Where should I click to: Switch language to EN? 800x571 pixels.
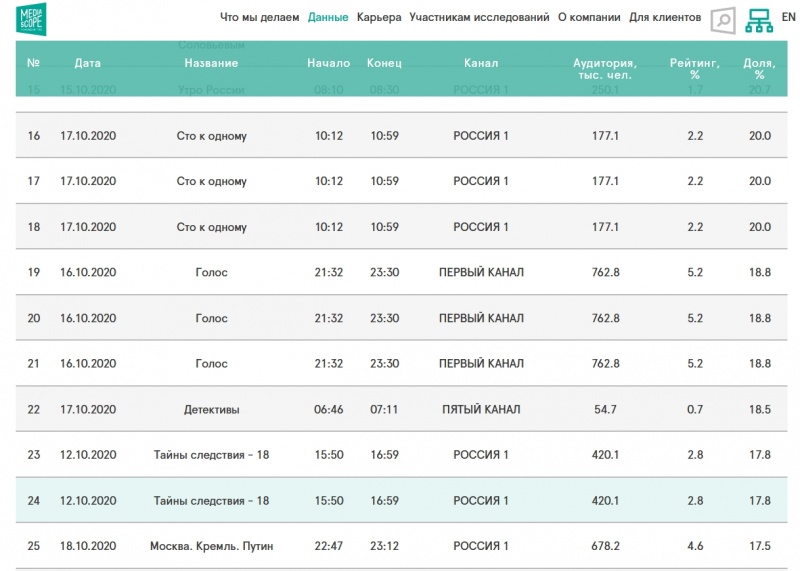(x=788, y=17)
